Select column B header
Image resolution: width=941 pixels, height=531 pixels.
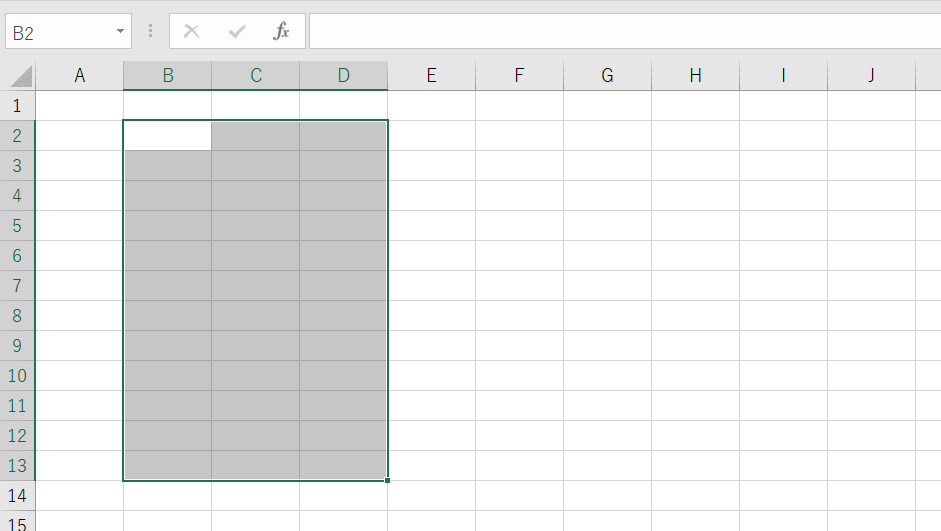168,75
